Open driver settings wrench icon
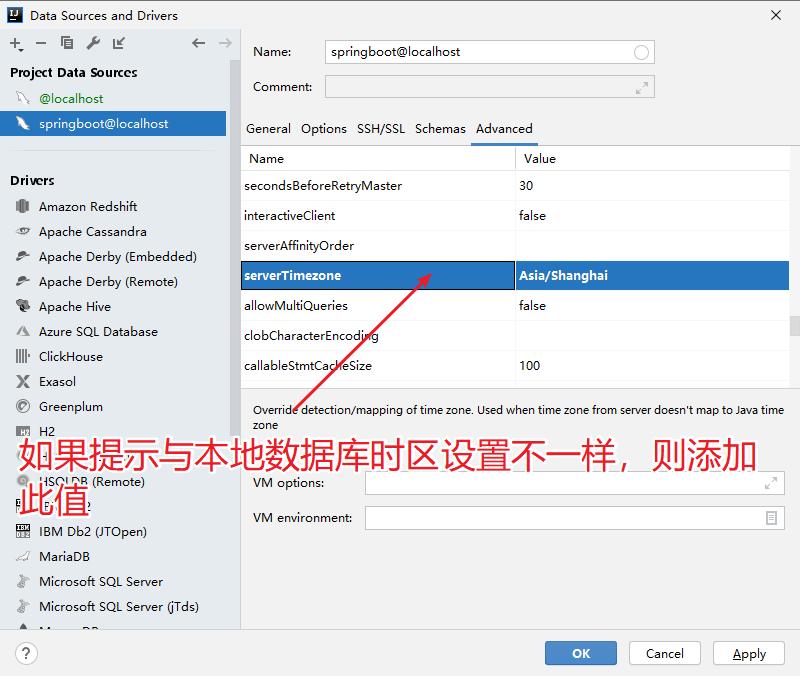This screenshot has width=800, height=676. click(x=93, y=43)
